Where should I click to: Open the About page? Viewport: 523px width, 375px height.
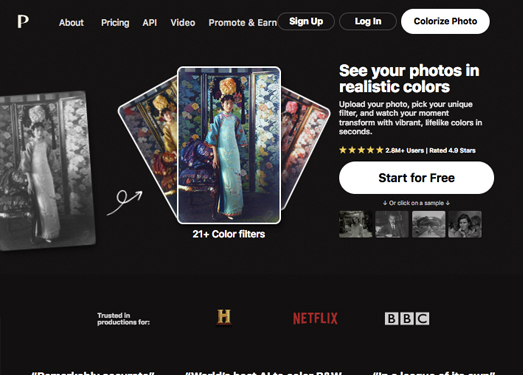(71, 23)
